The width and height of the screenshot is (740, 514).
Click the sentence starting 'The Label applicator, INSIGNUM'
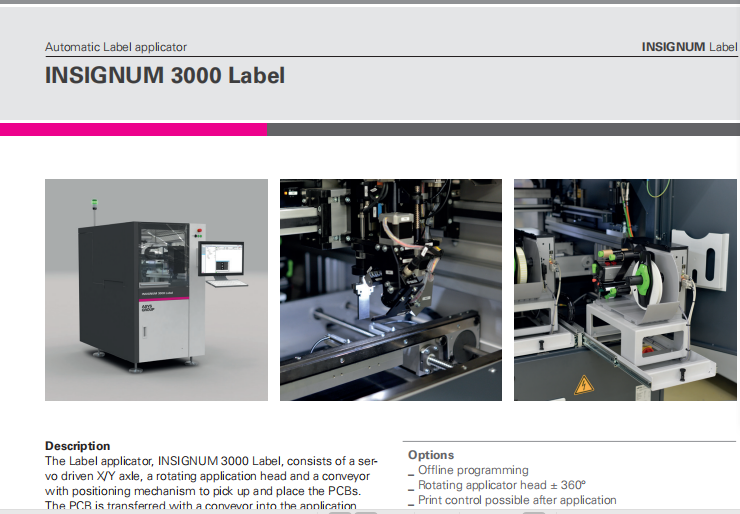coord(211,461)
